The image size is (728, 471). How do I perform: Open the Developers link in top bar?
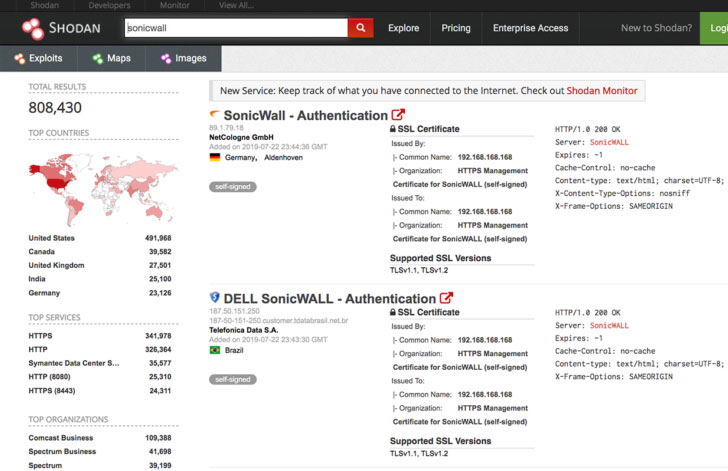[x=110, y=6]
